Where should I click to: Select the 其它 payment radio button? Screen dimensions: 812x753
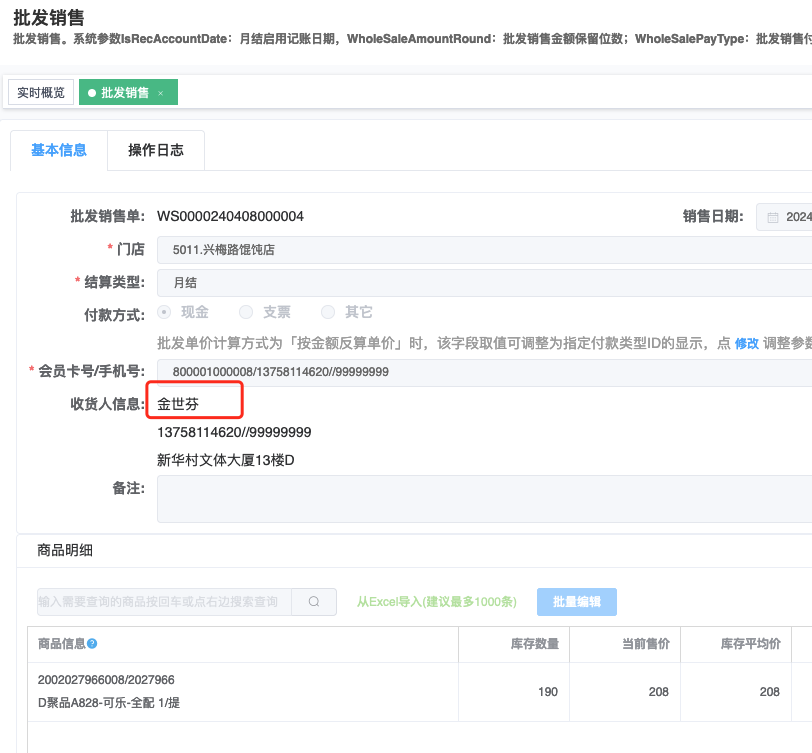coord(328,312)
